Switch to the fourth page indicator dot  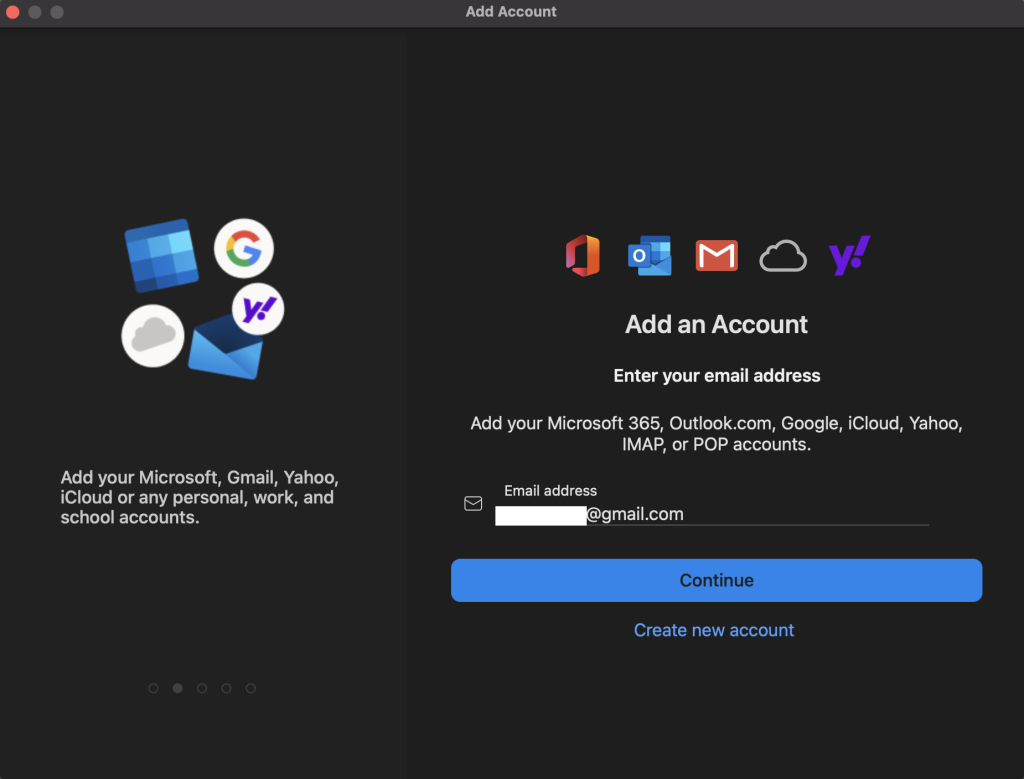point(226,688)
